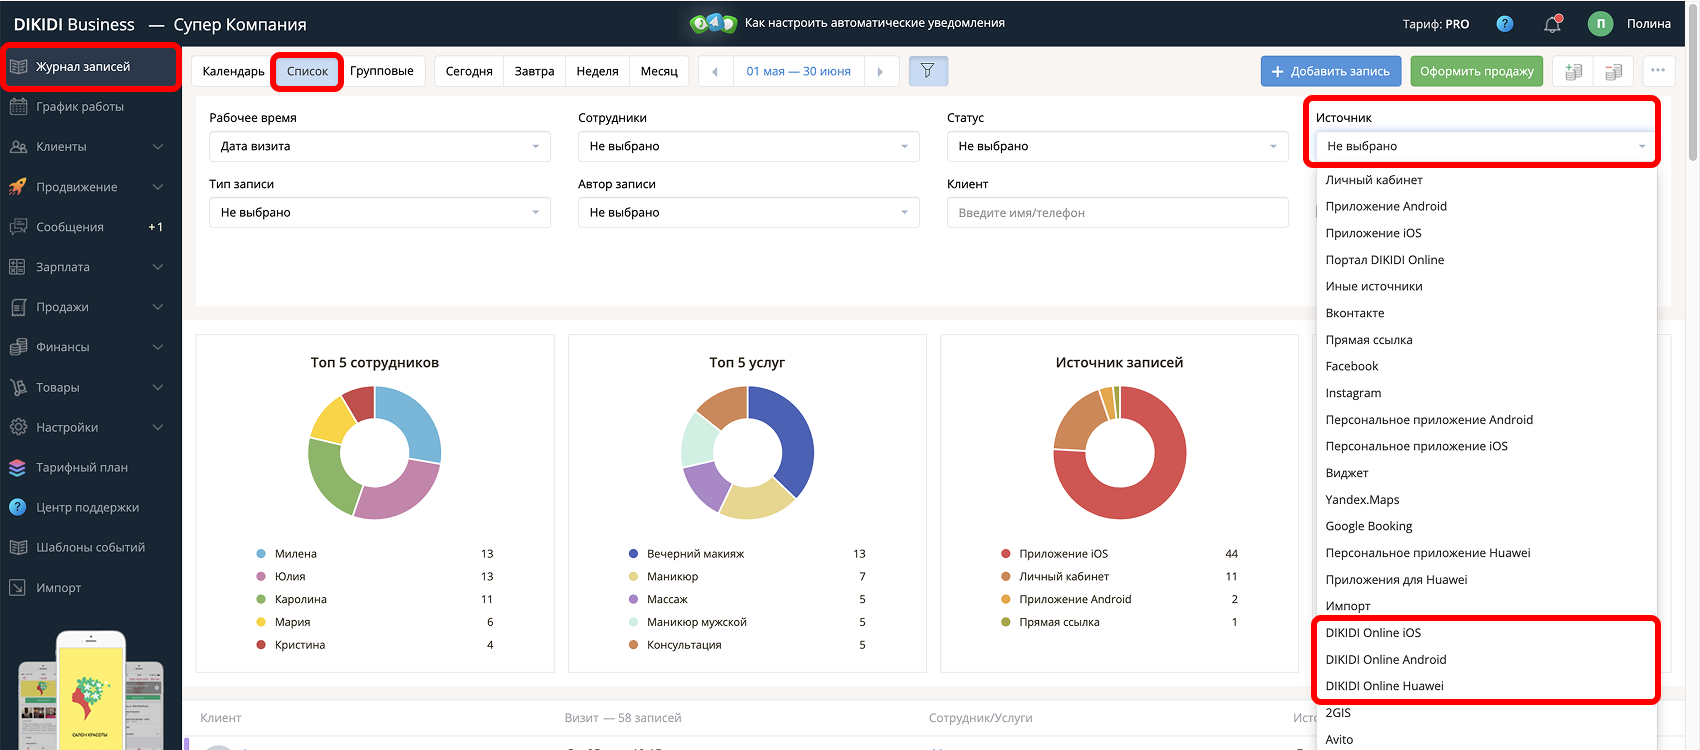Click the help question mark icon
Screen dimensions: 1700x750
click(x=1505, y=24)
